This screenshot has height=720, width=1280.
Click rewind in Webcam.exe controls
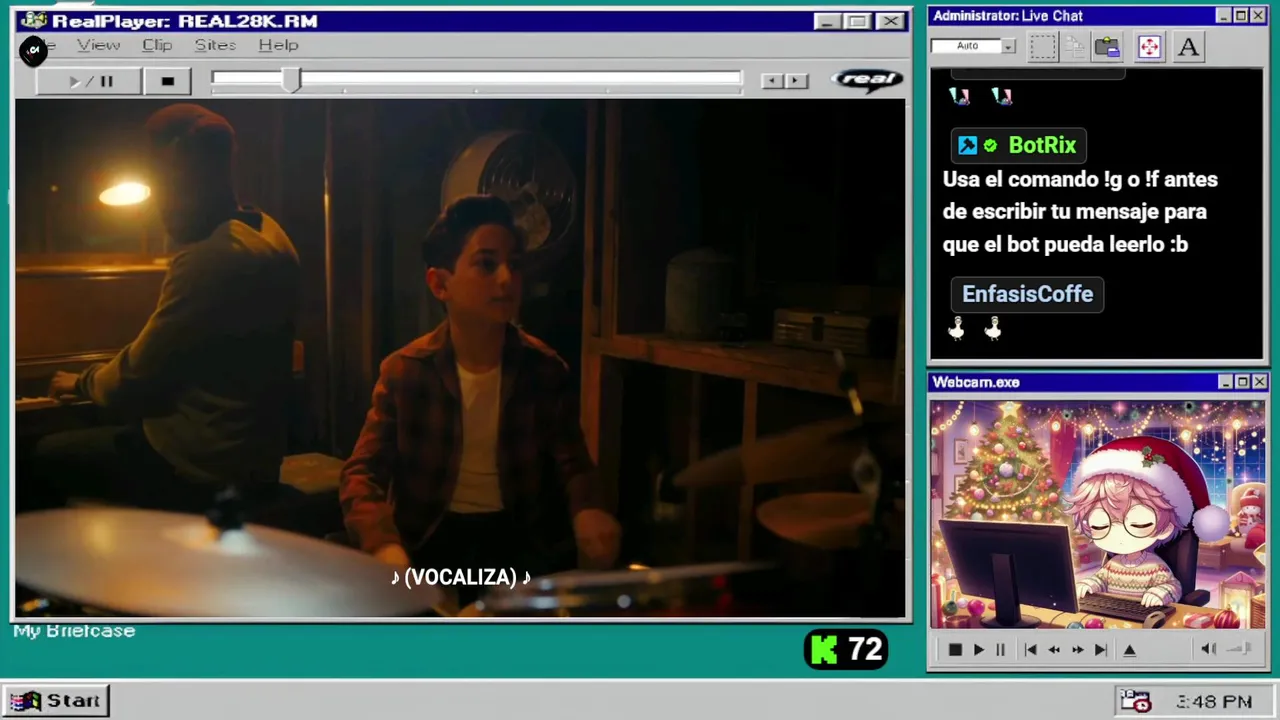point(1054,650)
